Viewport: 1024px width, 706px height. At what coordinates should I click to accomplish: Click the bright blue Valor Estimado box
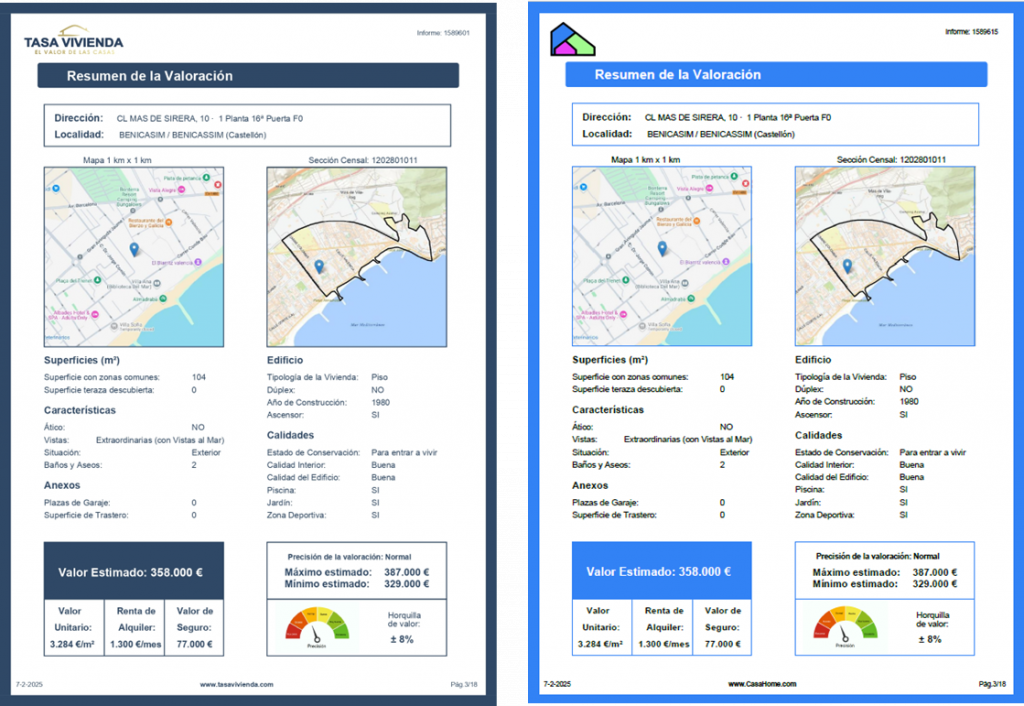click(660, 573)
